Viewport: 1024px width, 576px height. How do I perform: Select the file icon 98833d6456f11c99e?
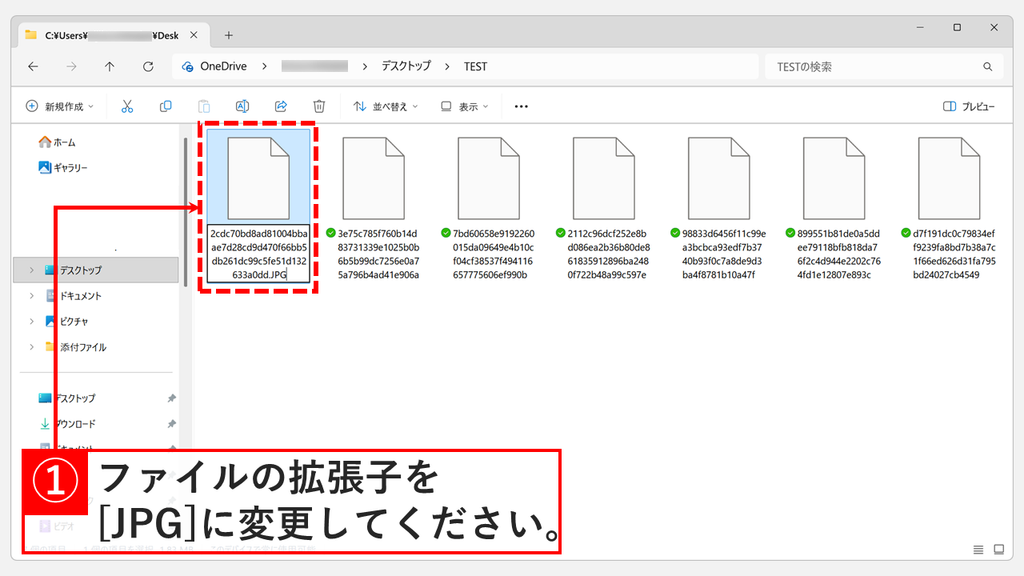point(719,178)
